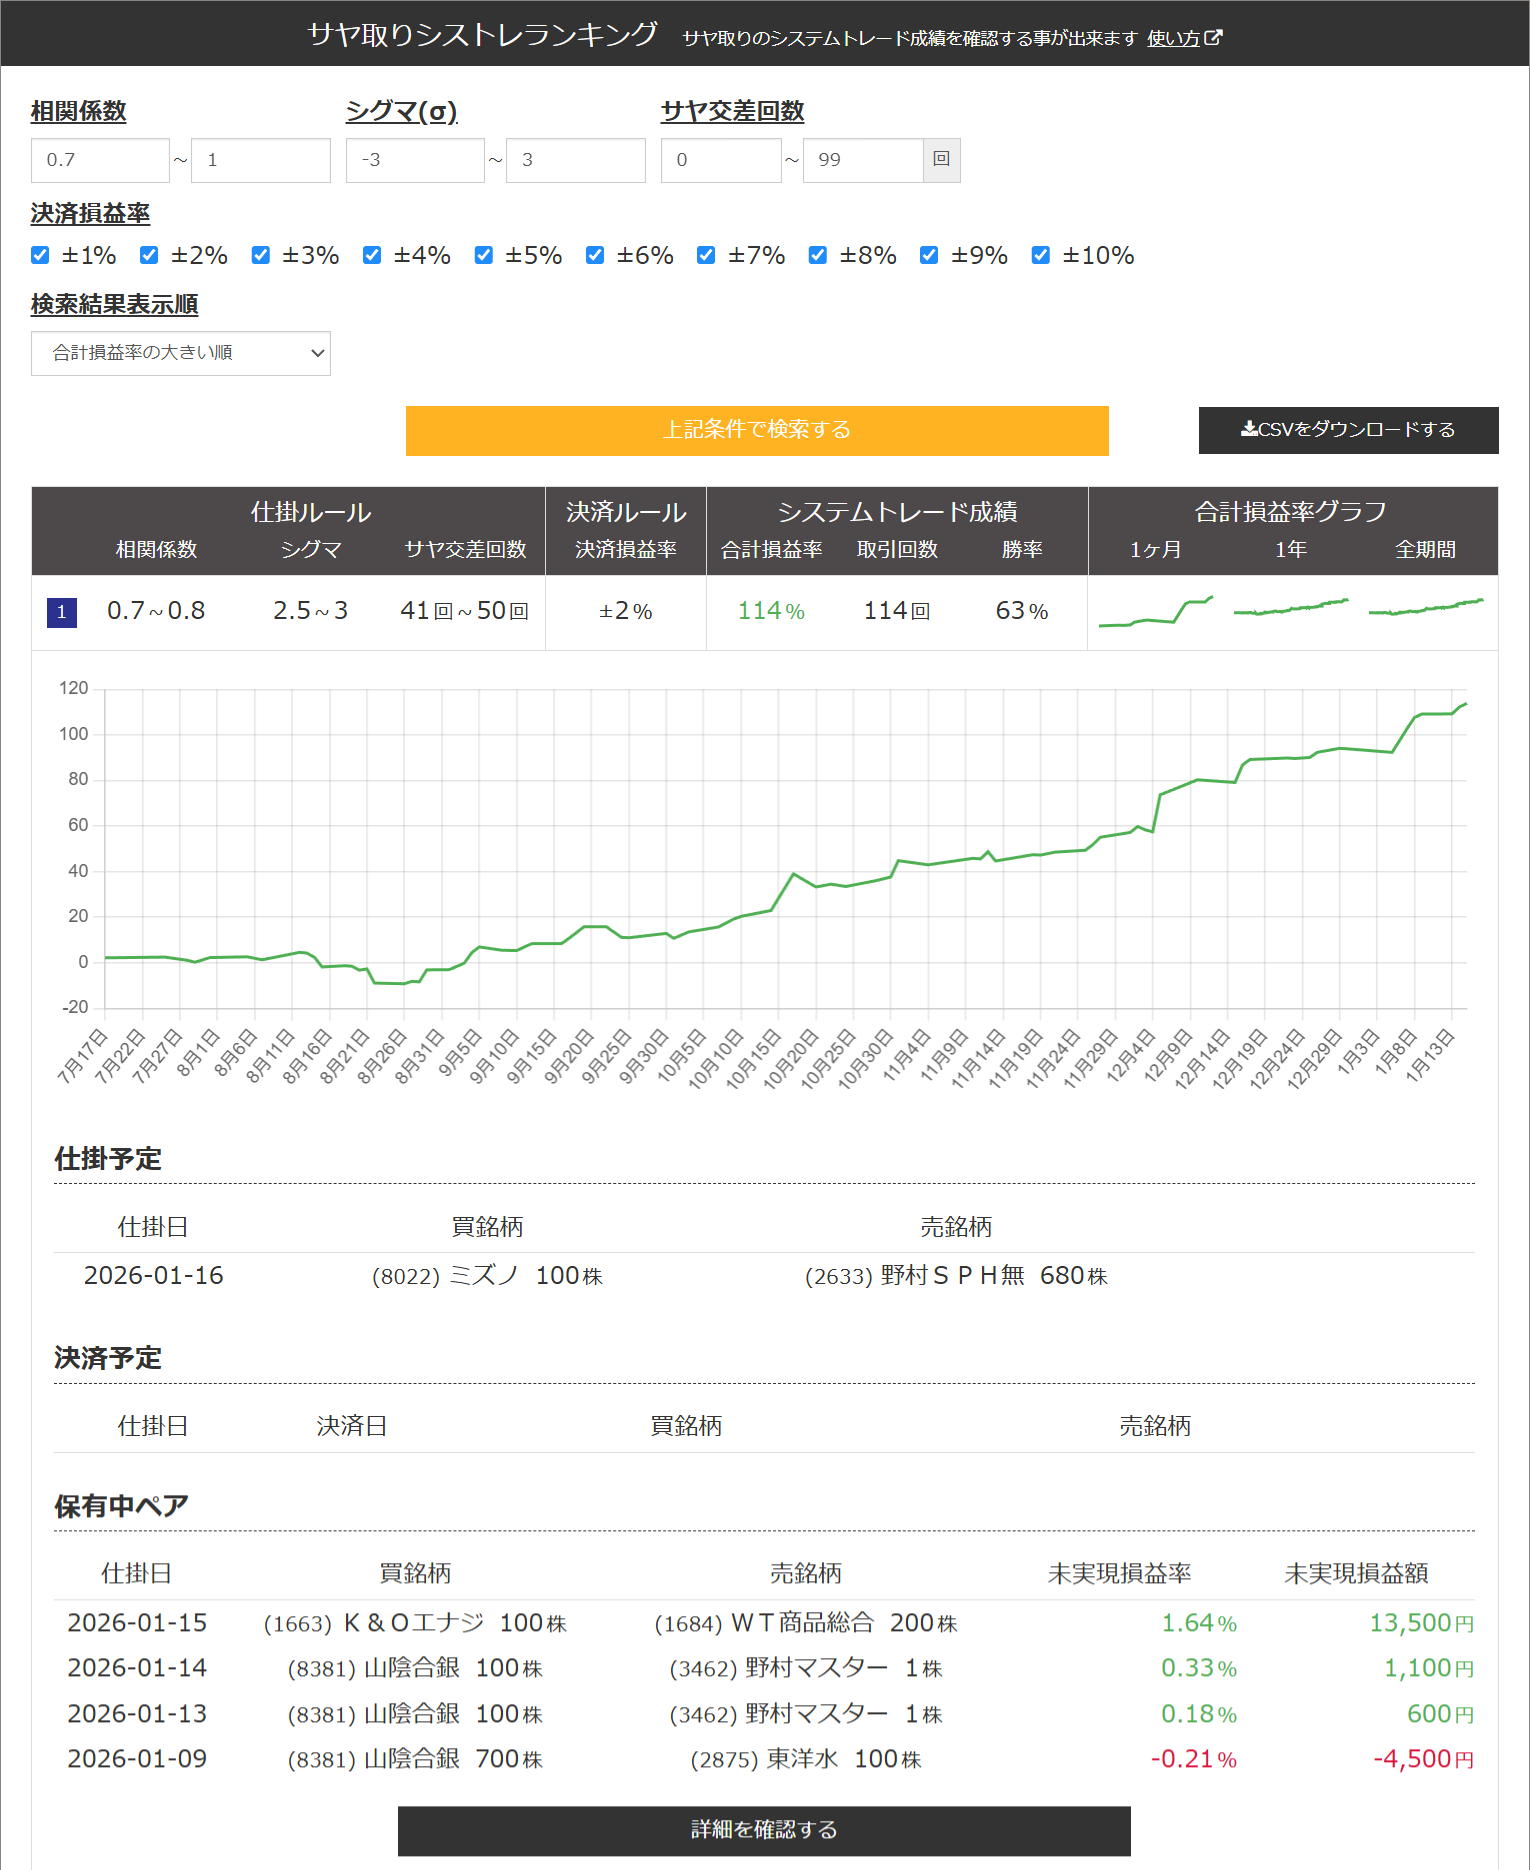This screenshot has height=1870, width=1530.
Task: Click the correlation minimum field showing 0.7
Action: coord(100,160)
